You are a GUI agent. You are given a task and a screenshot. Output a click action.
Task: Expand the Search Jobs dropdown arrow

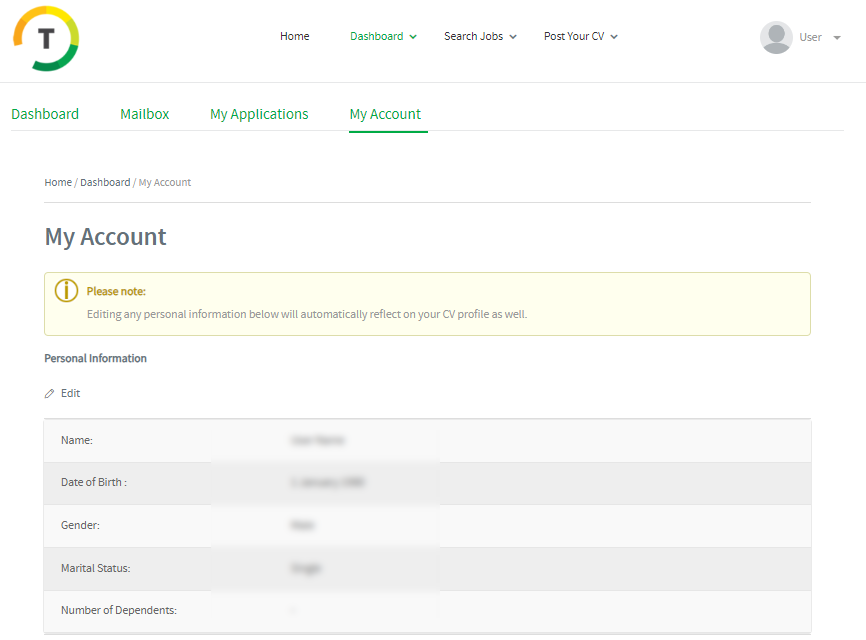[513, 37]
